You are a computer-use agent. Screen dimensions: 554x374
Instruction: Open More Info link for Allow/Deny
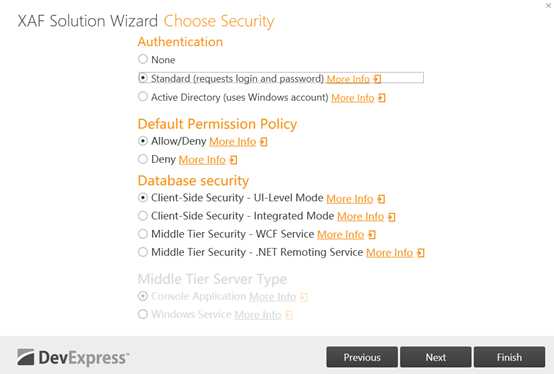[232, 142]
